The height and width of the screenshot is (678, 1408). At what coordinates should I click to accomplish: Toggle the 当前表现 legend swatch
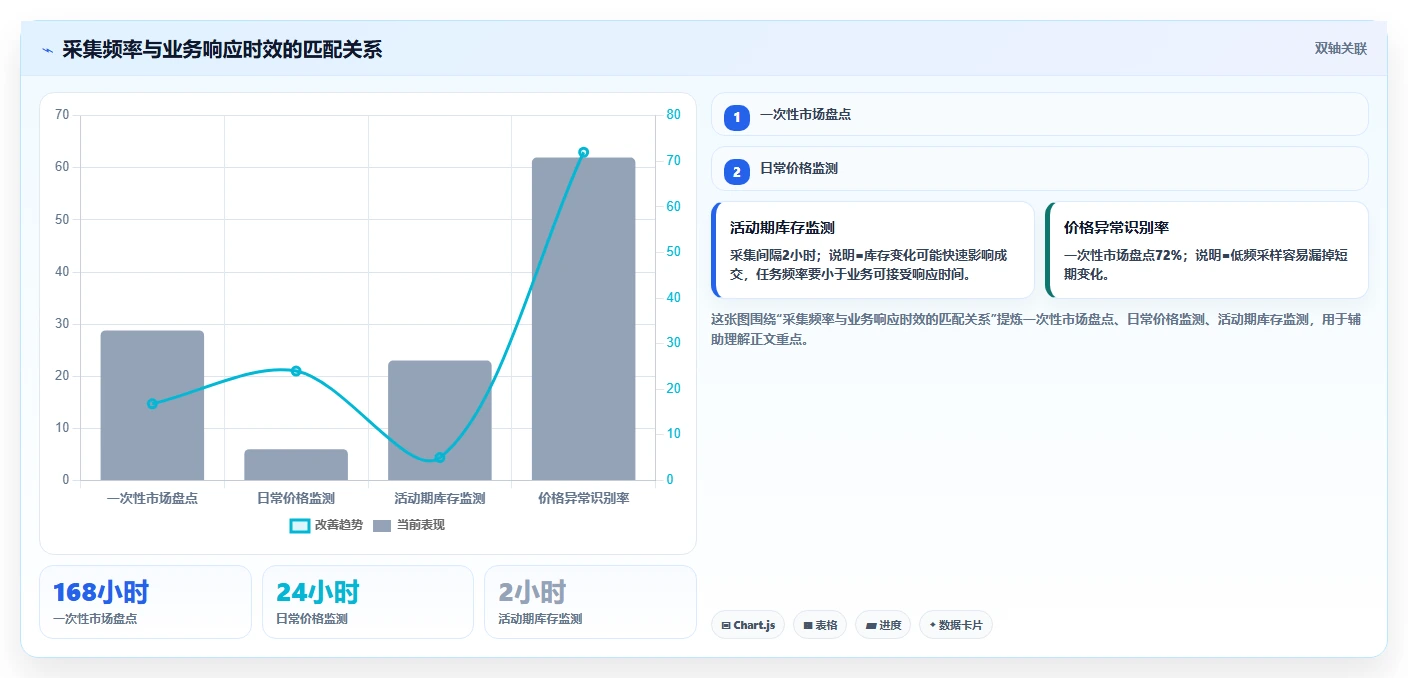[x=382, y=525]
